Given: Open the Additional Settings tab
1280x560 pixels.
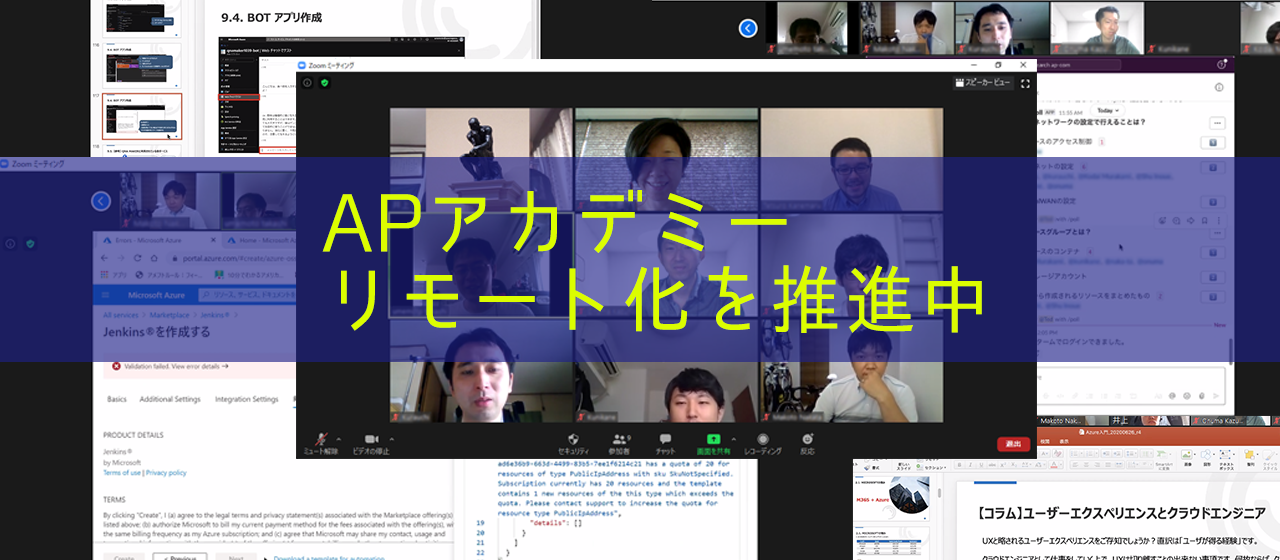Looking at the screenshot, I should [x=170, y=399].
